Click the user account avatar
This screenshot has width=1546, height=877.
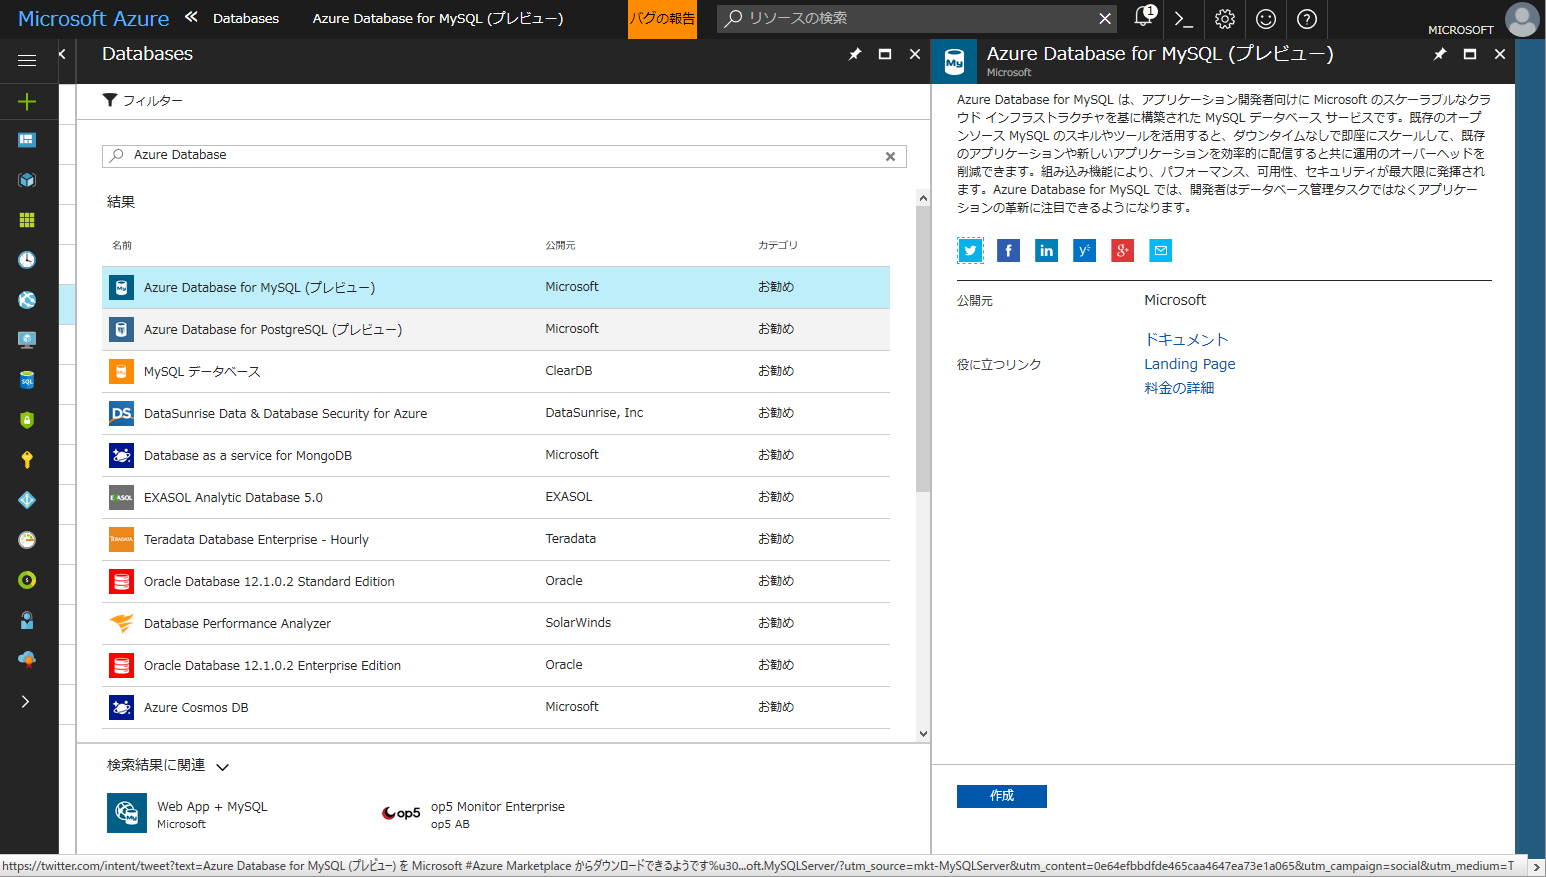point(1522,19)
